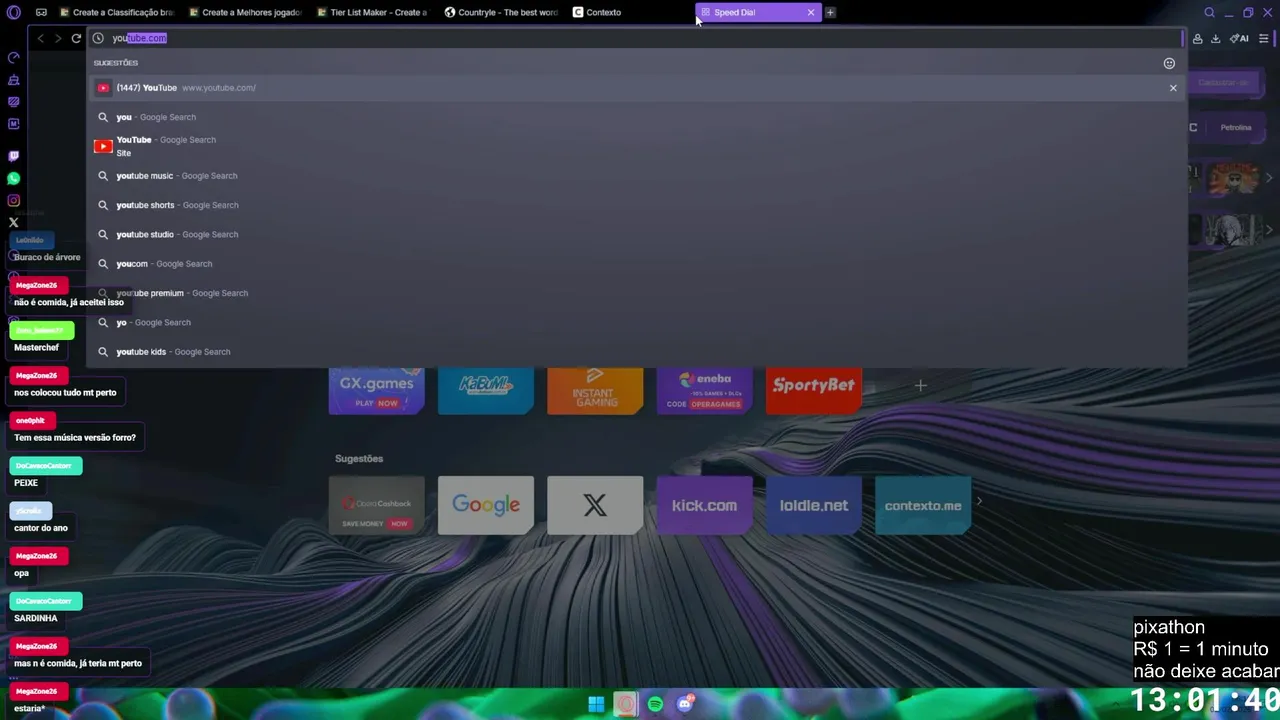Open the KaBuM speed dial tile

point(486,390)
